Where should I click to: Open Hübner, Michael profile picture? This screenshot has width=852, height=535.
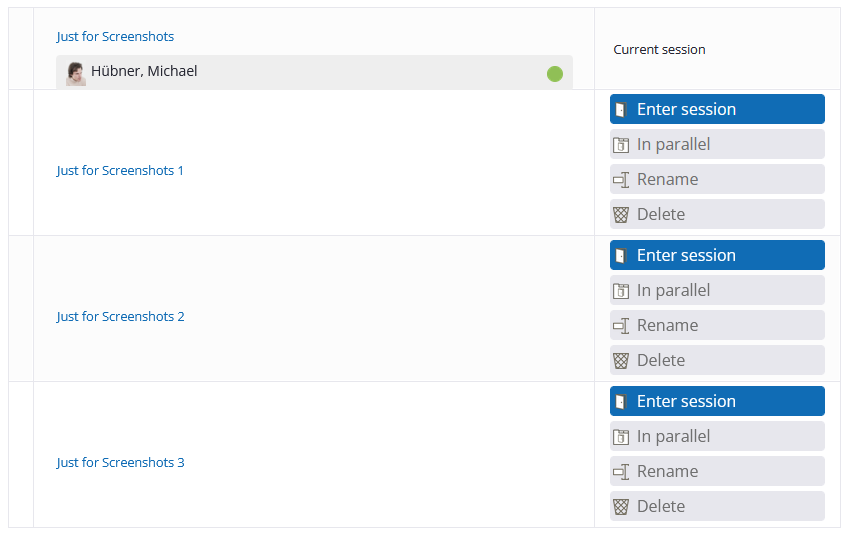tap(76, 73)
